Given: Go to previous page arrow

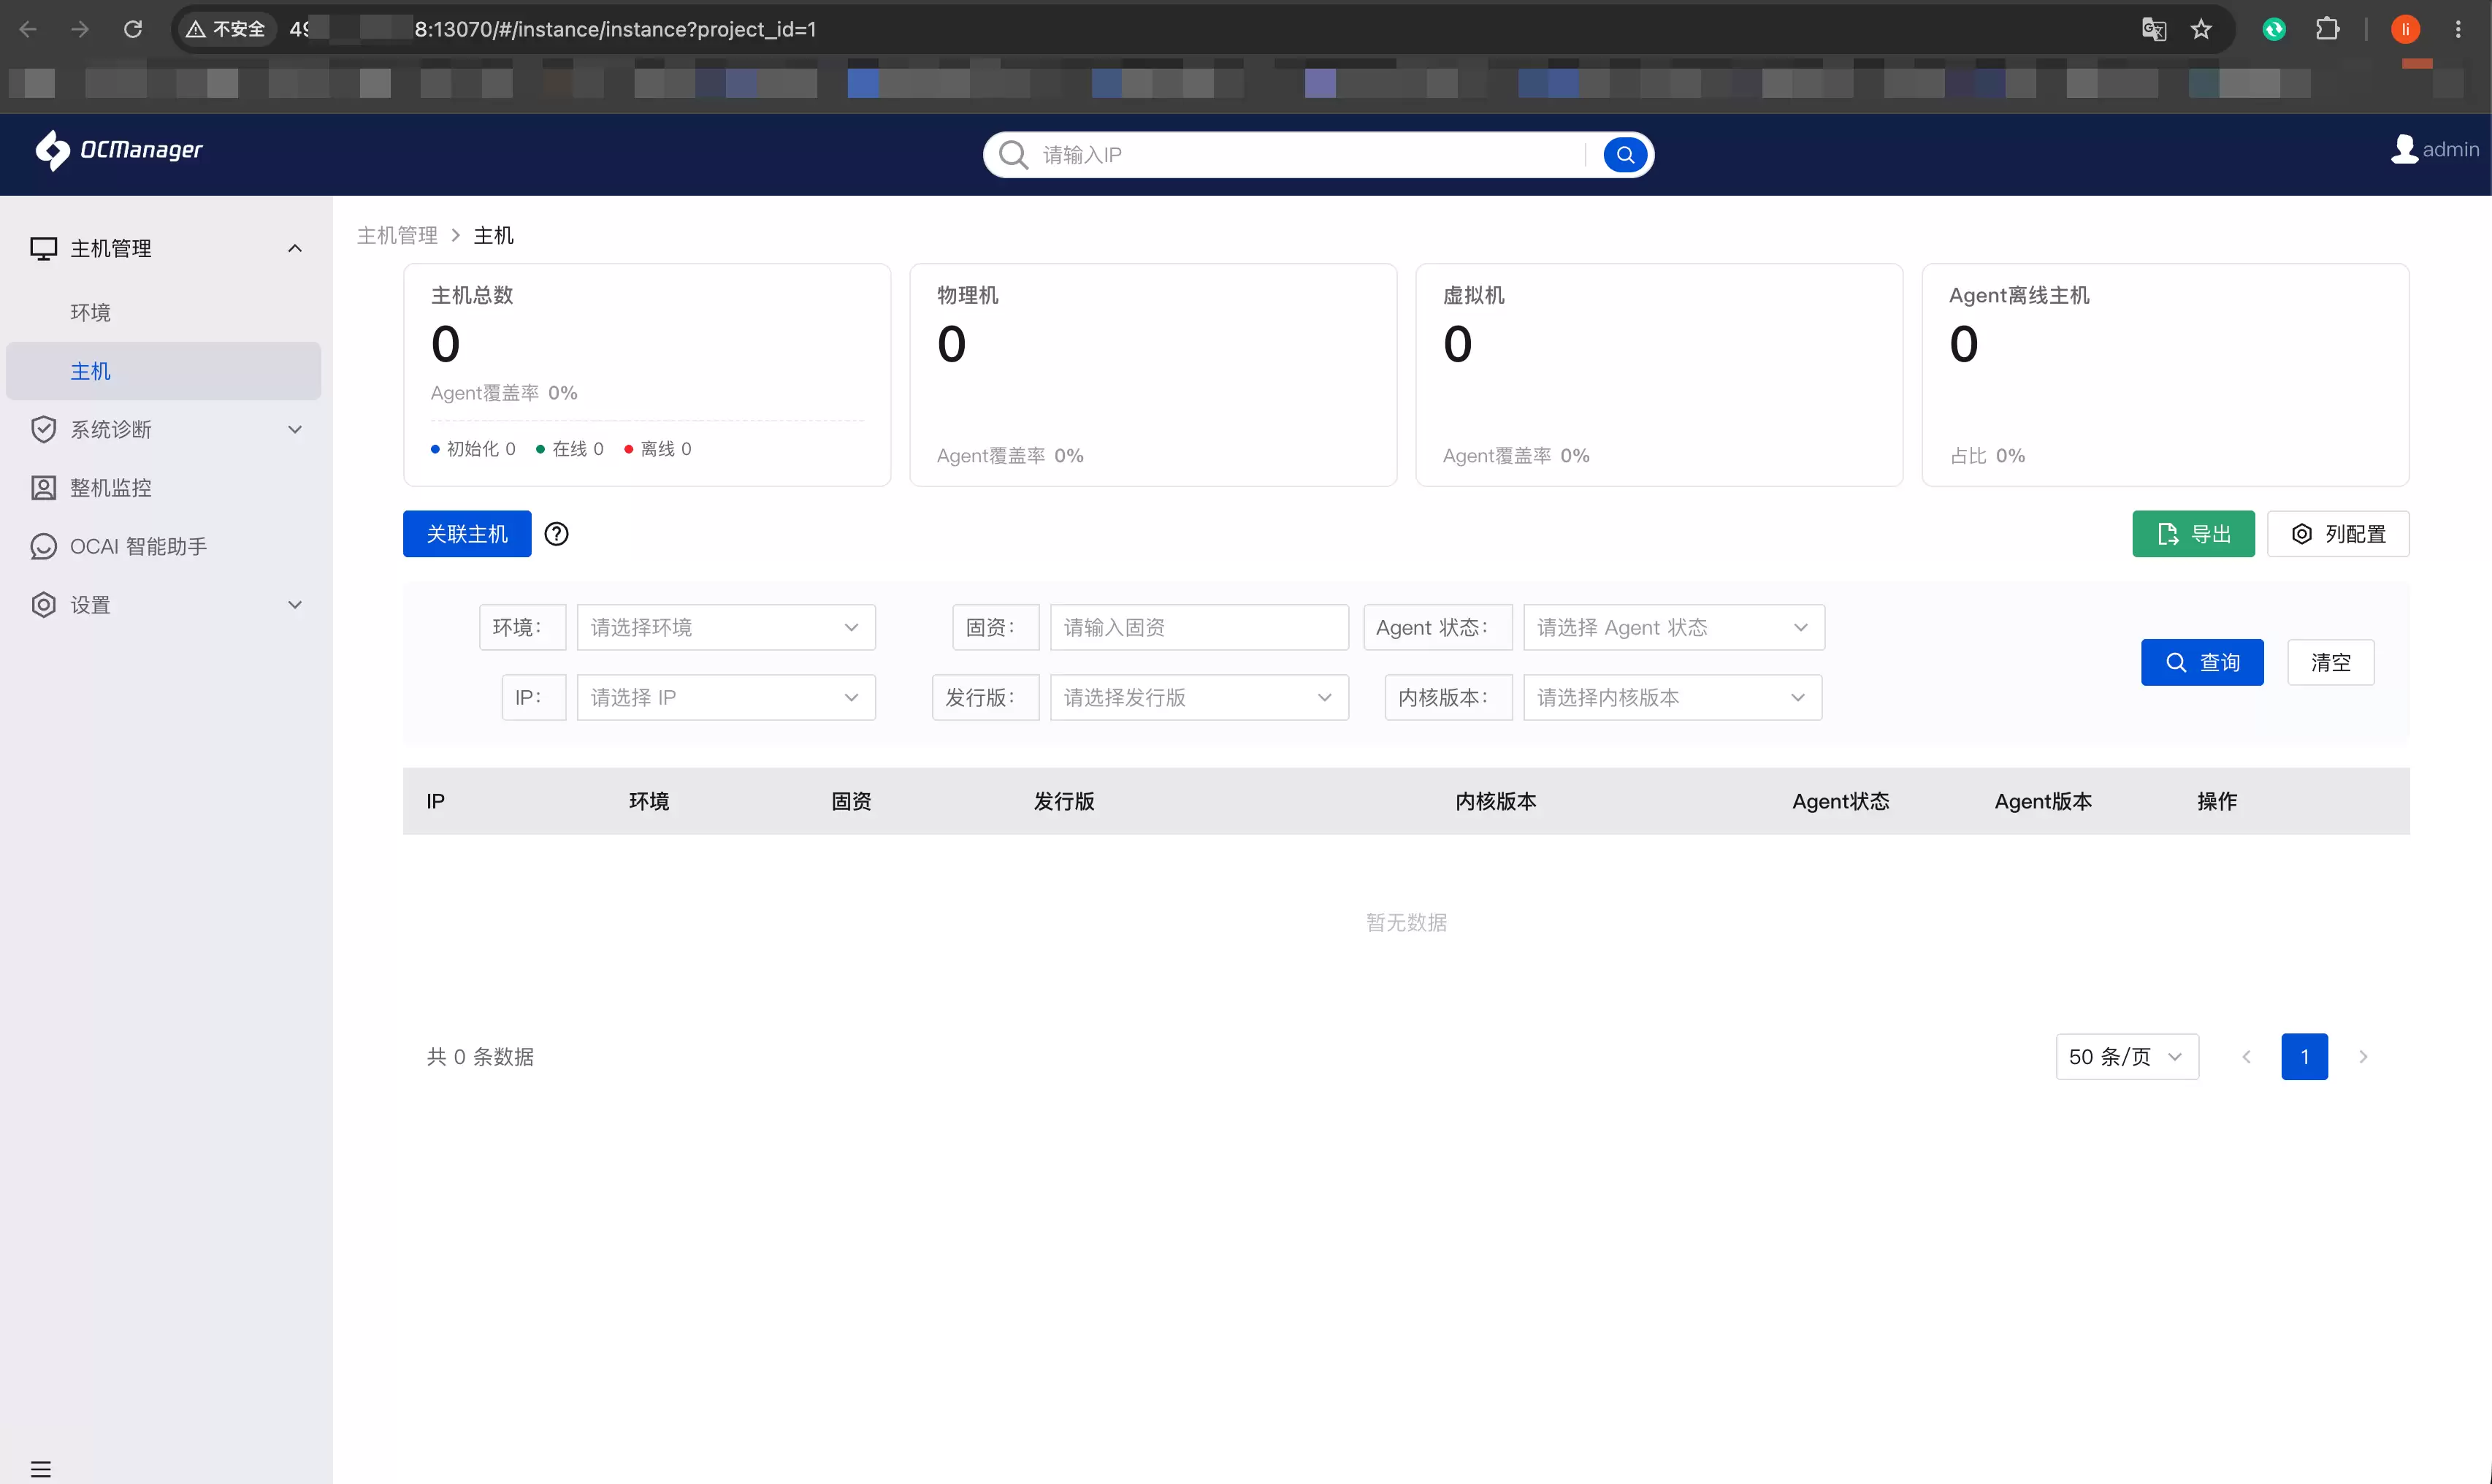Looking at the screenshot, I should [x=2246, y=1057].
